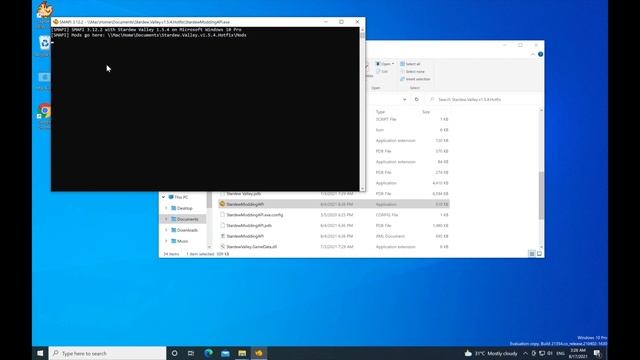Switch to SMAPI console taskbar button
The height and width of the screenshot is (360, 640).
pos(259,353)
